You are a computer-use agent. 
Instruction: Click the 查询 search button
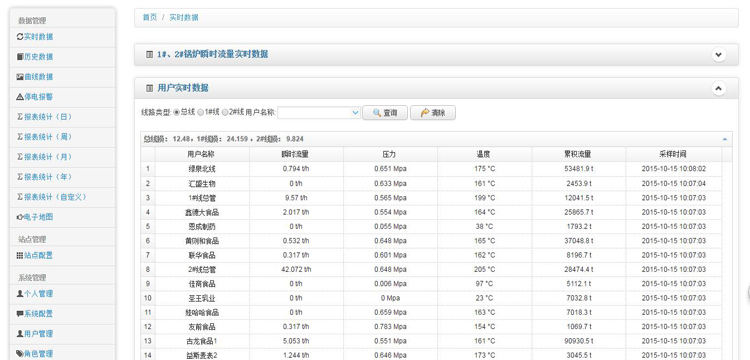385,113
